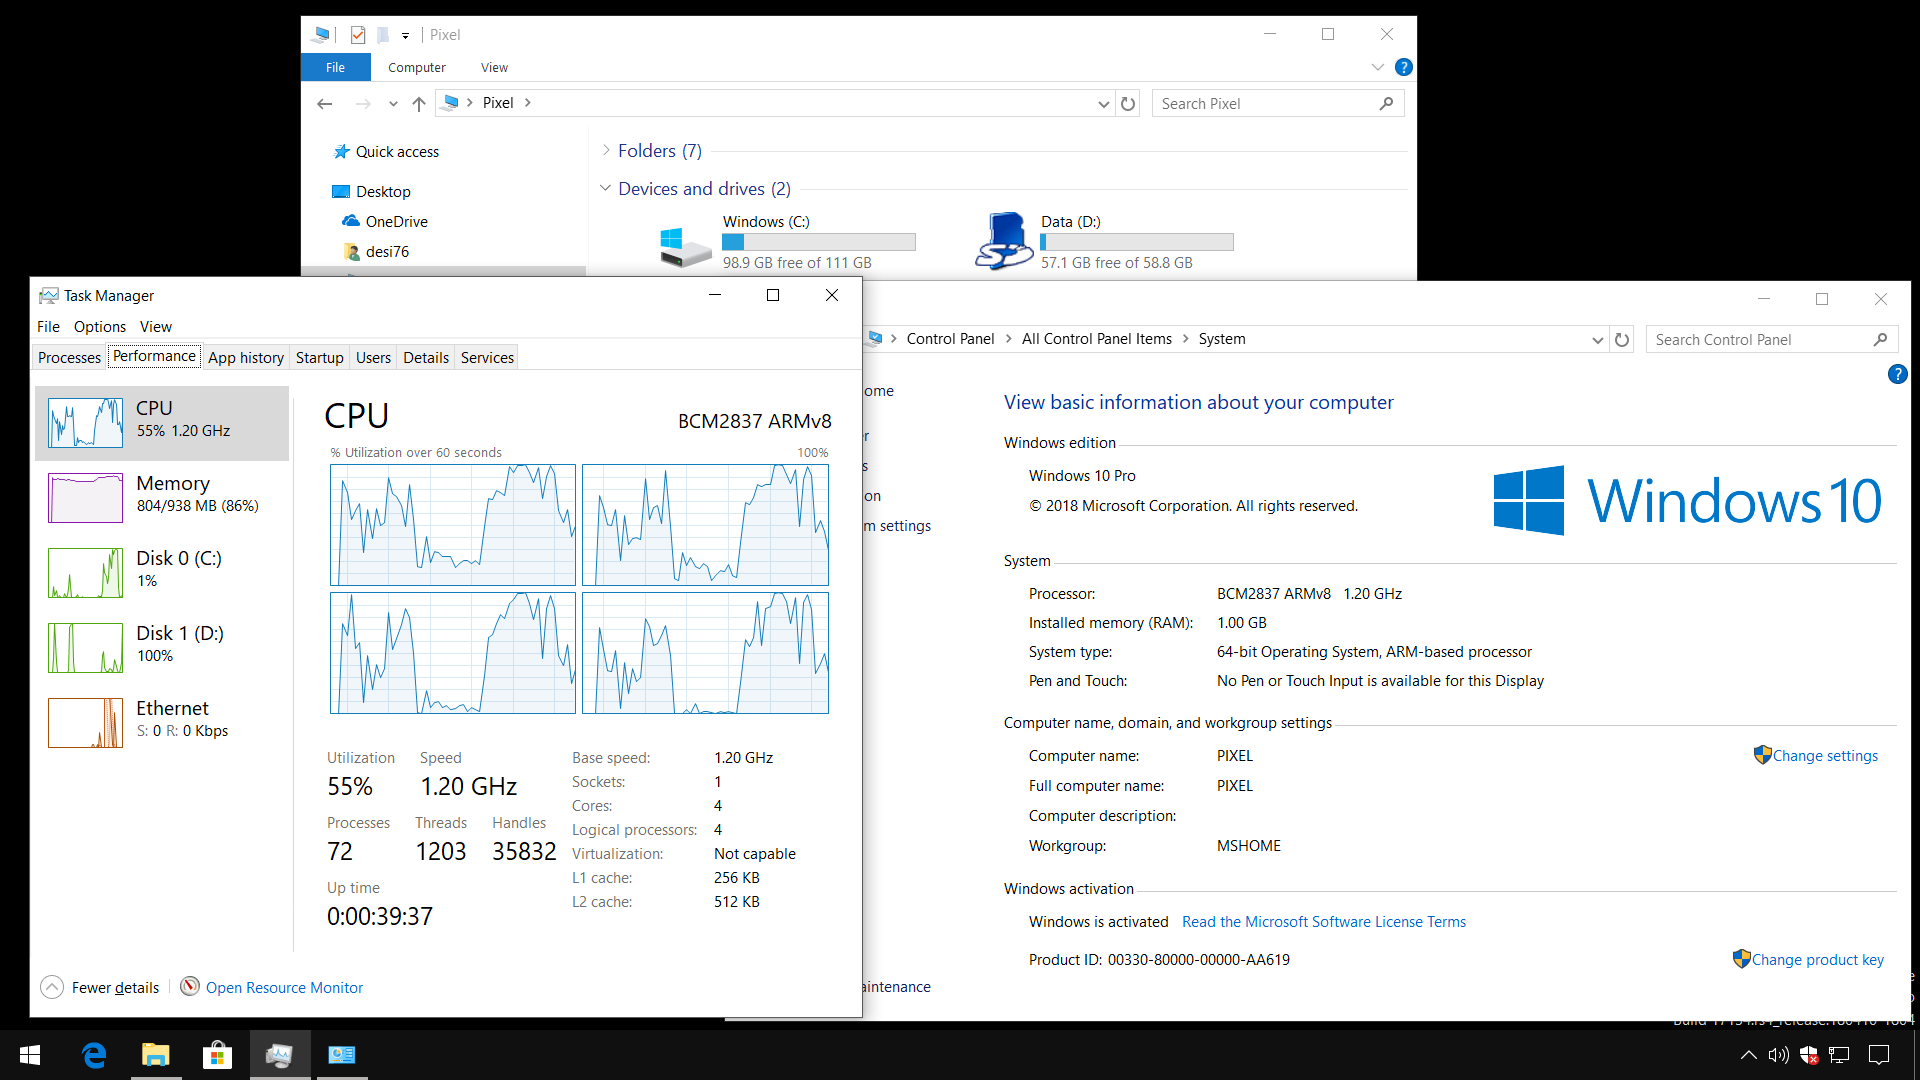1920x1080 pixels.
Task: Open the Computer ribbon tab in Explorer
Action: [x=417, y=68]
